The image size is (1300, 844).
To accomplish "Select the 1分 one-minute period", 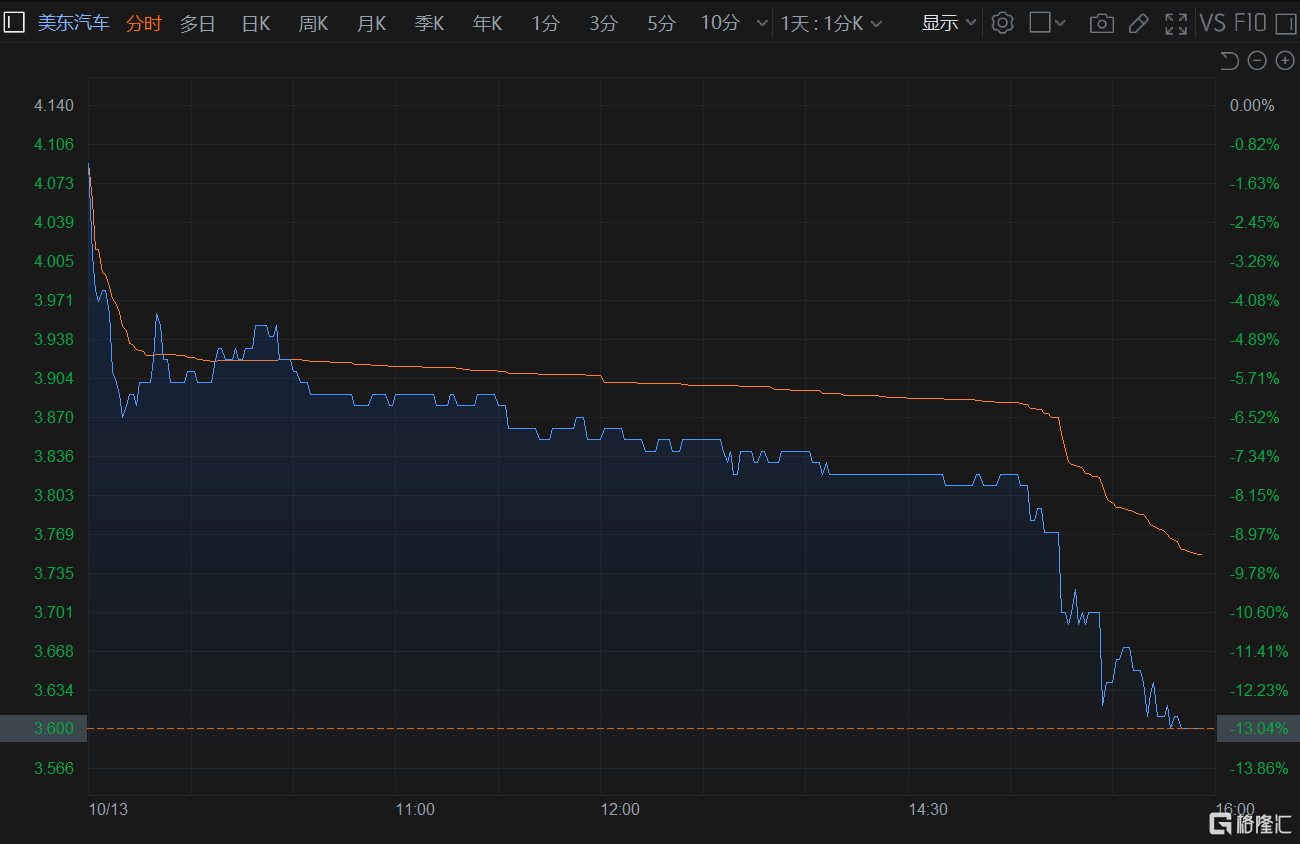I will pos(545,23).
